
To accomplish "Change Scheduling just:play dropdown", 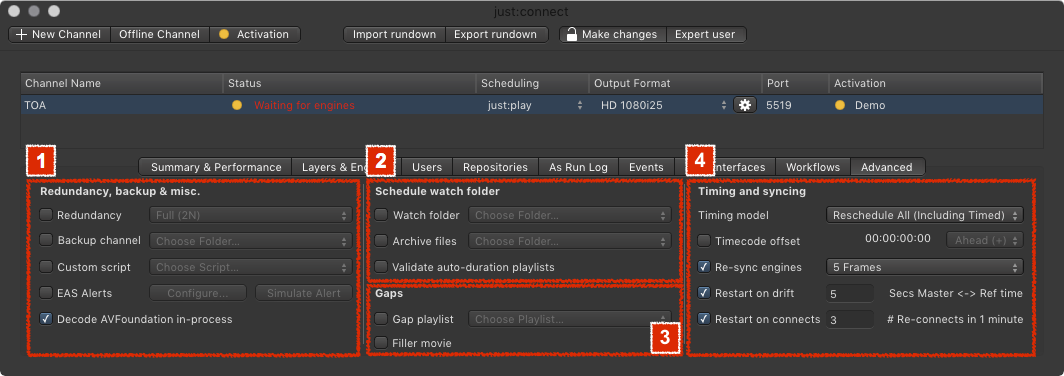I will [534, 105].
